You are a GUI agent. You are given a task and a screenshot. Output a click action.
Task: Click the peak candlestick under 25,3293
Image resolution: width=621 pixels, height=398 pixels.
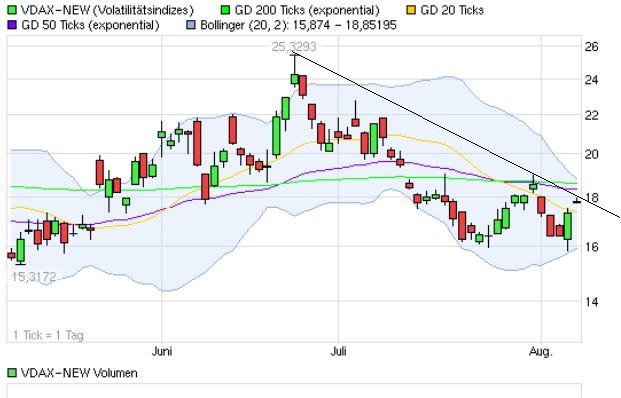point(295,78)
